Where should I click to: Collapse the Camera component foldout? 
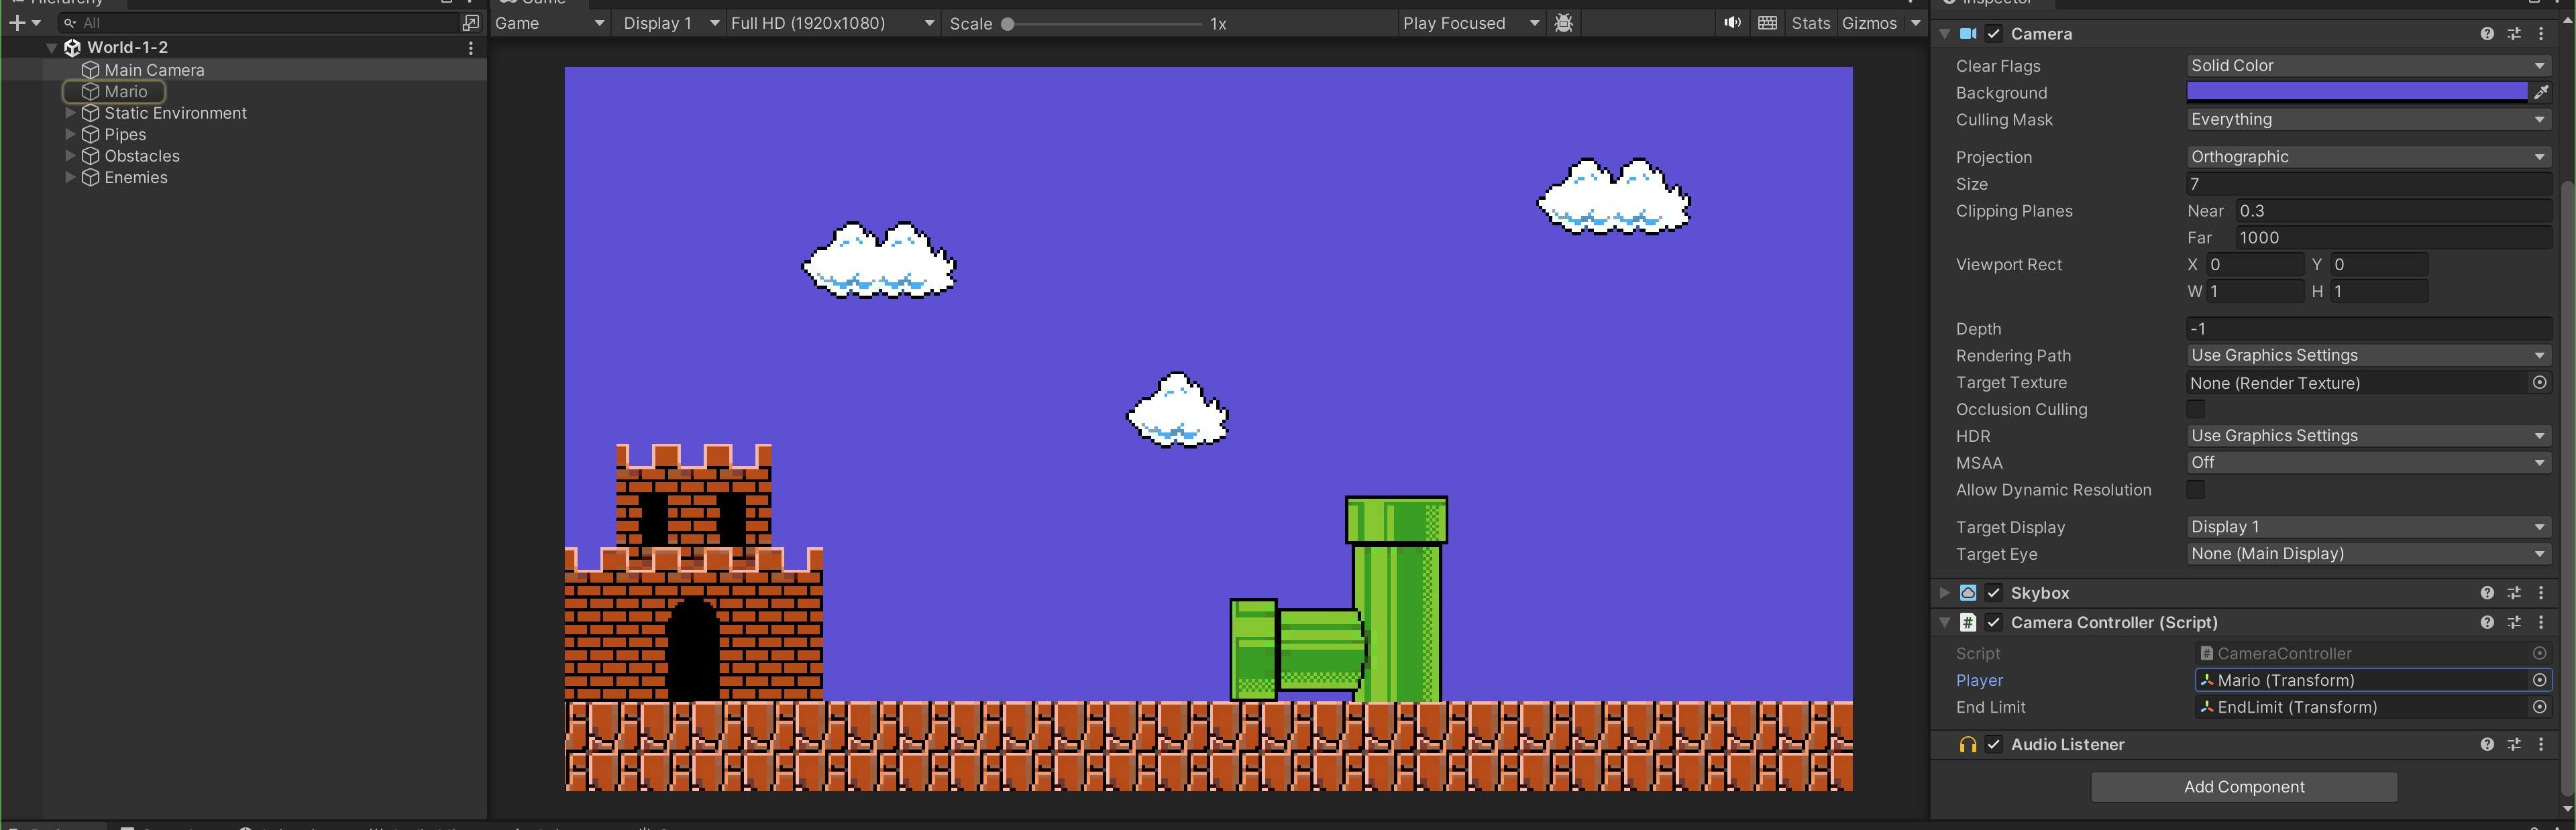point(1944,34)
